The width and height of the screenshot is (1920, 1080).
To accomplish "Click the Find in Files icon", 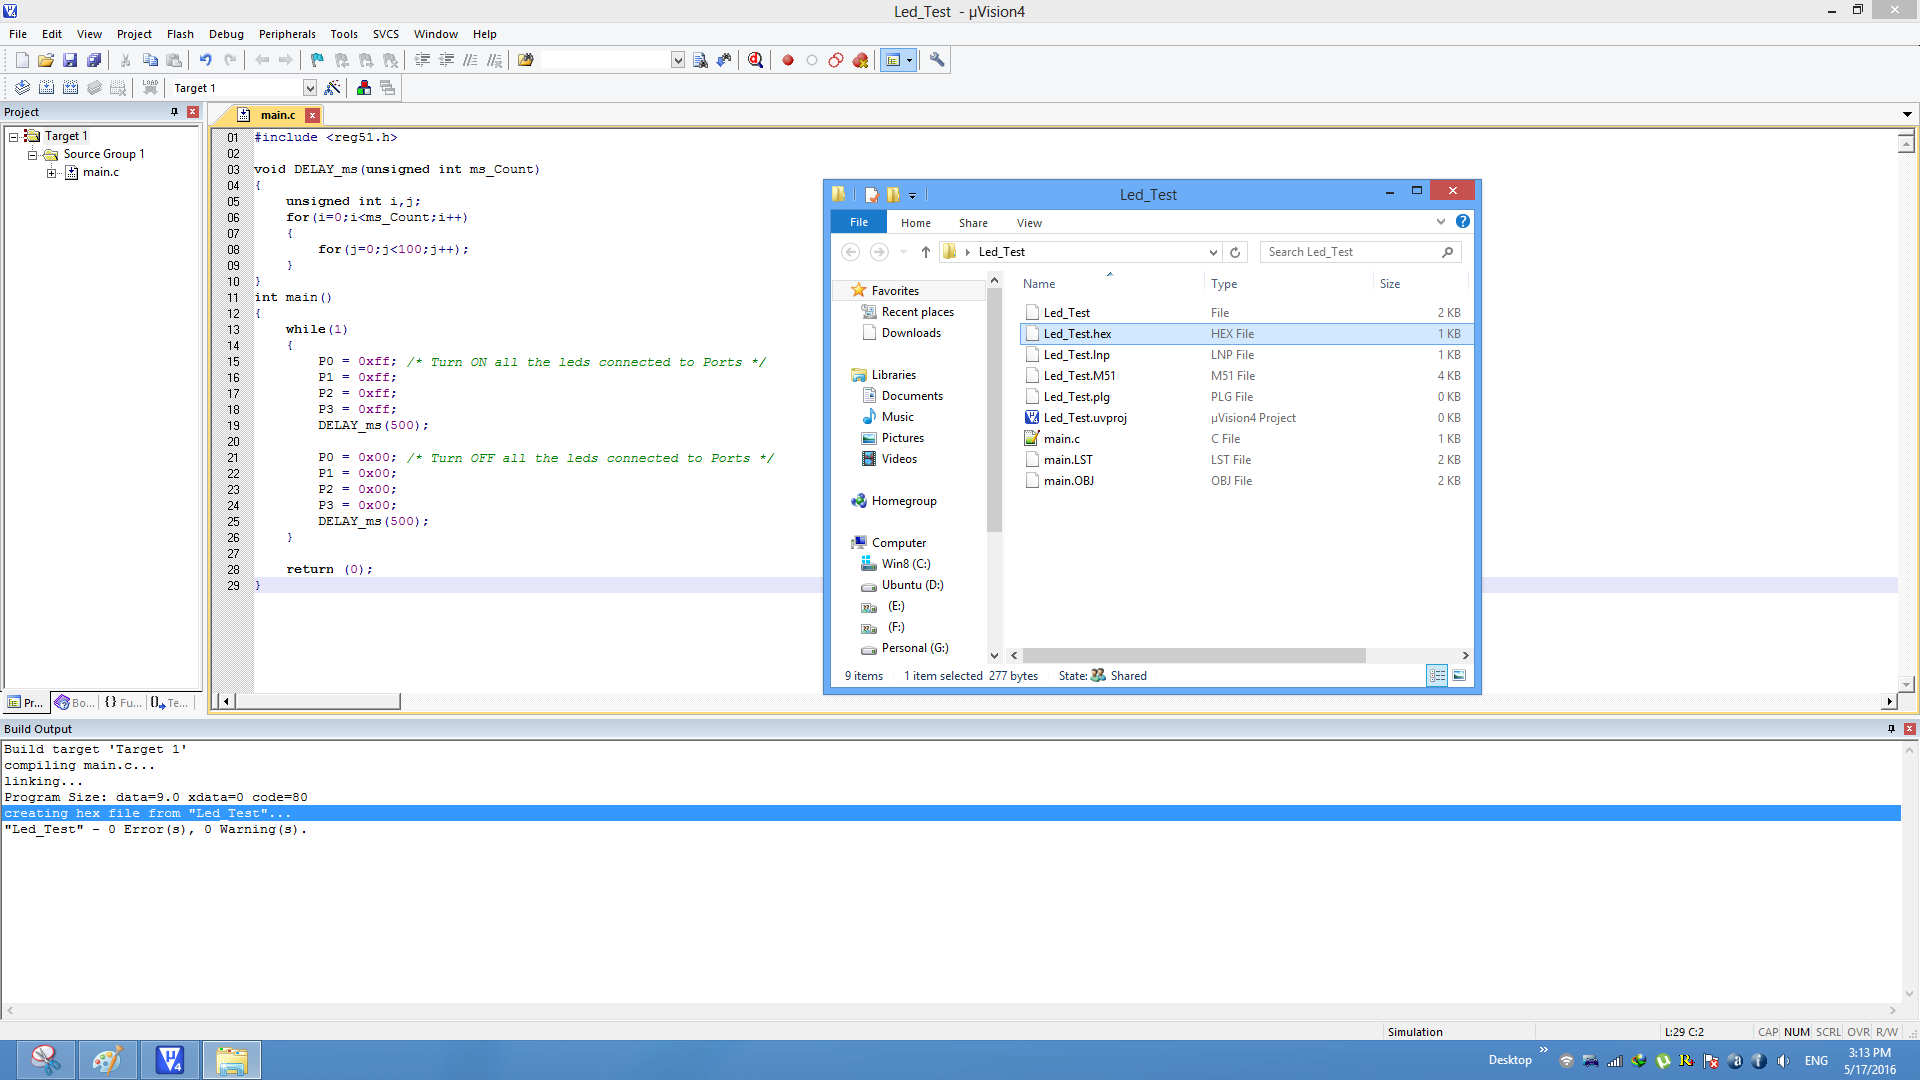I will [525, 60].
